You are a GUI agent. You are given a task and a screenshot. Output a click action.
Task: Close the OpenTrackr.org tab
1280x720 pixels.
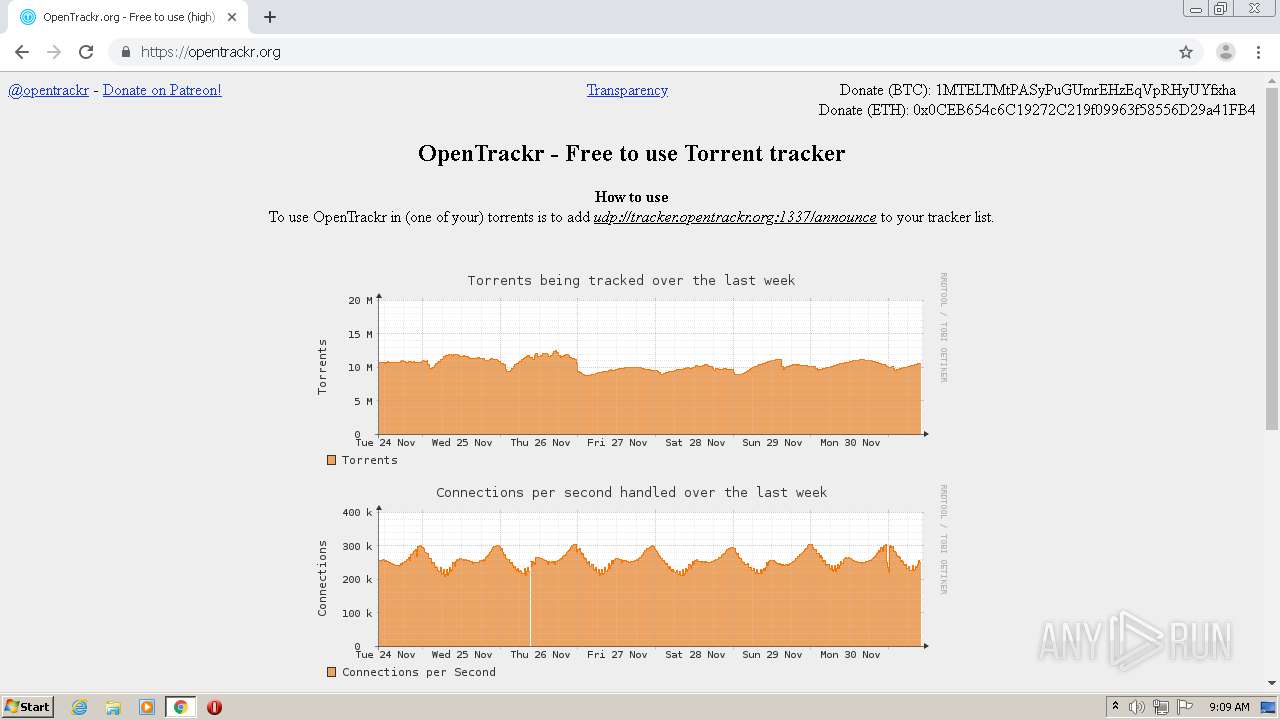coord(232,17)
